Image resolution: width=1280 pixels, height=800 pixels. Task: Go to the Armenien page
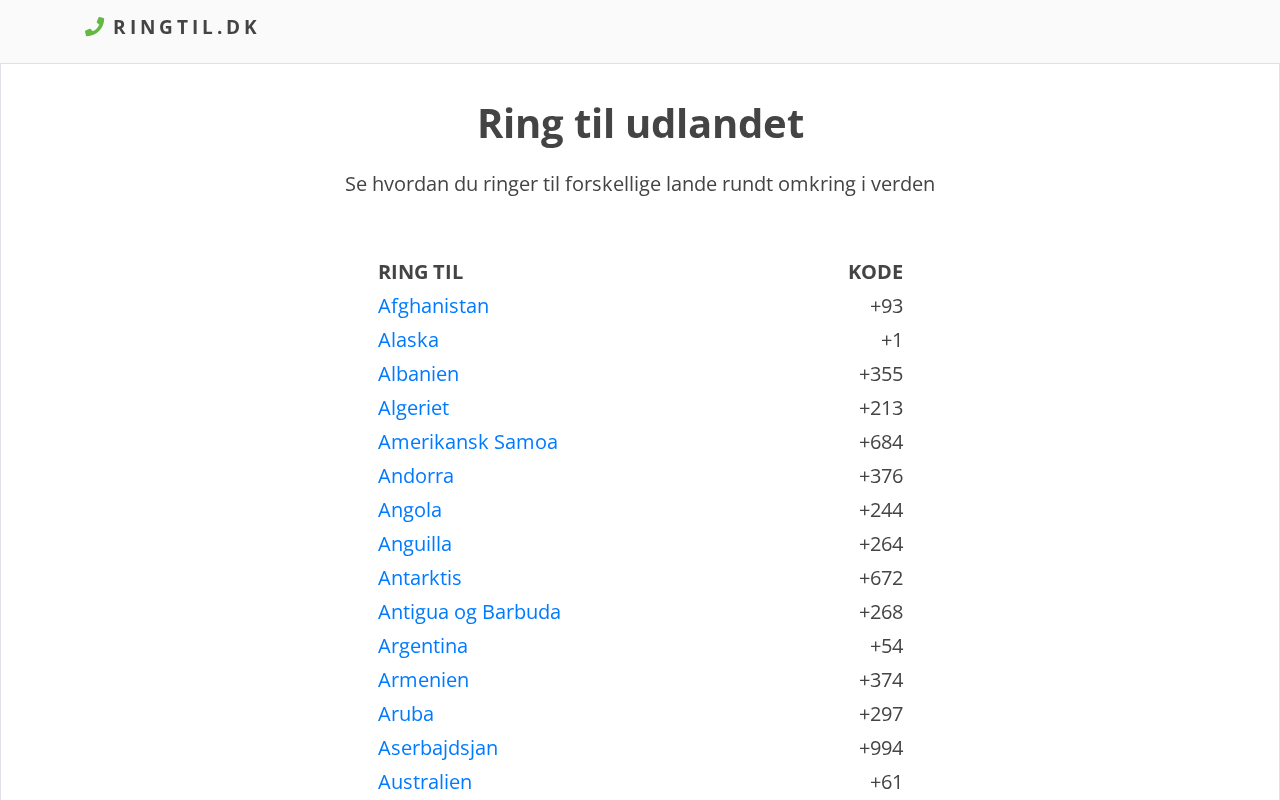tap(423, 680)
